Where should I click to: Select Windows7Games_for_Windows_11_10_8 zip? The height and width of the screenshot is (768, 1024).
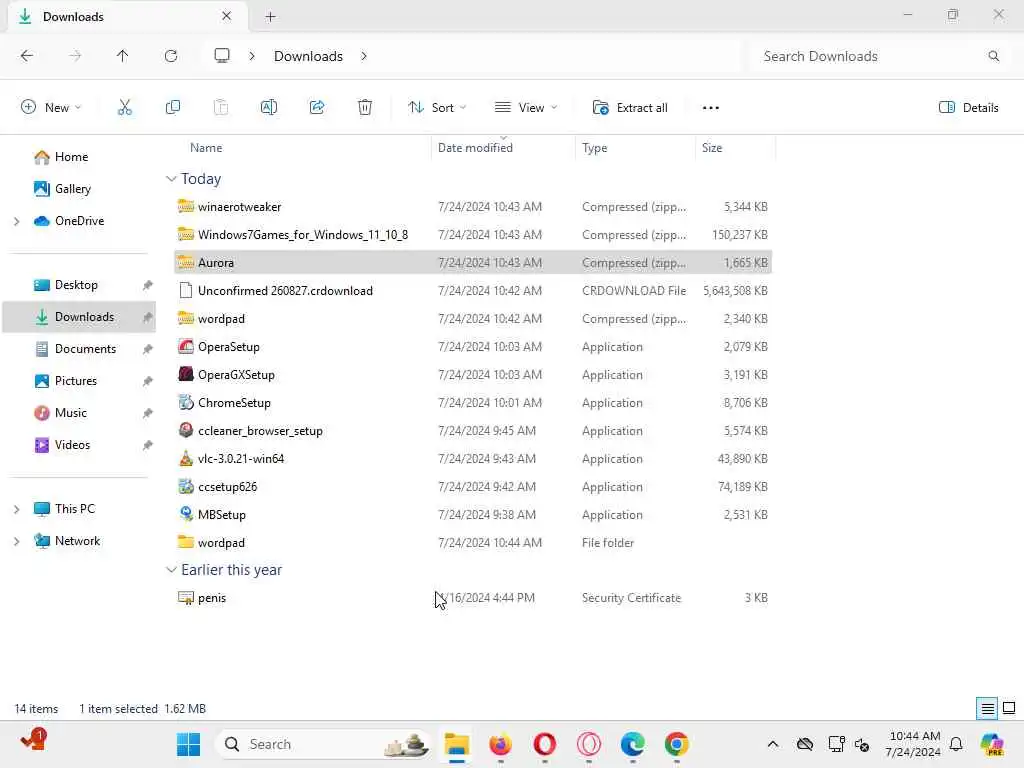point(473,234)
